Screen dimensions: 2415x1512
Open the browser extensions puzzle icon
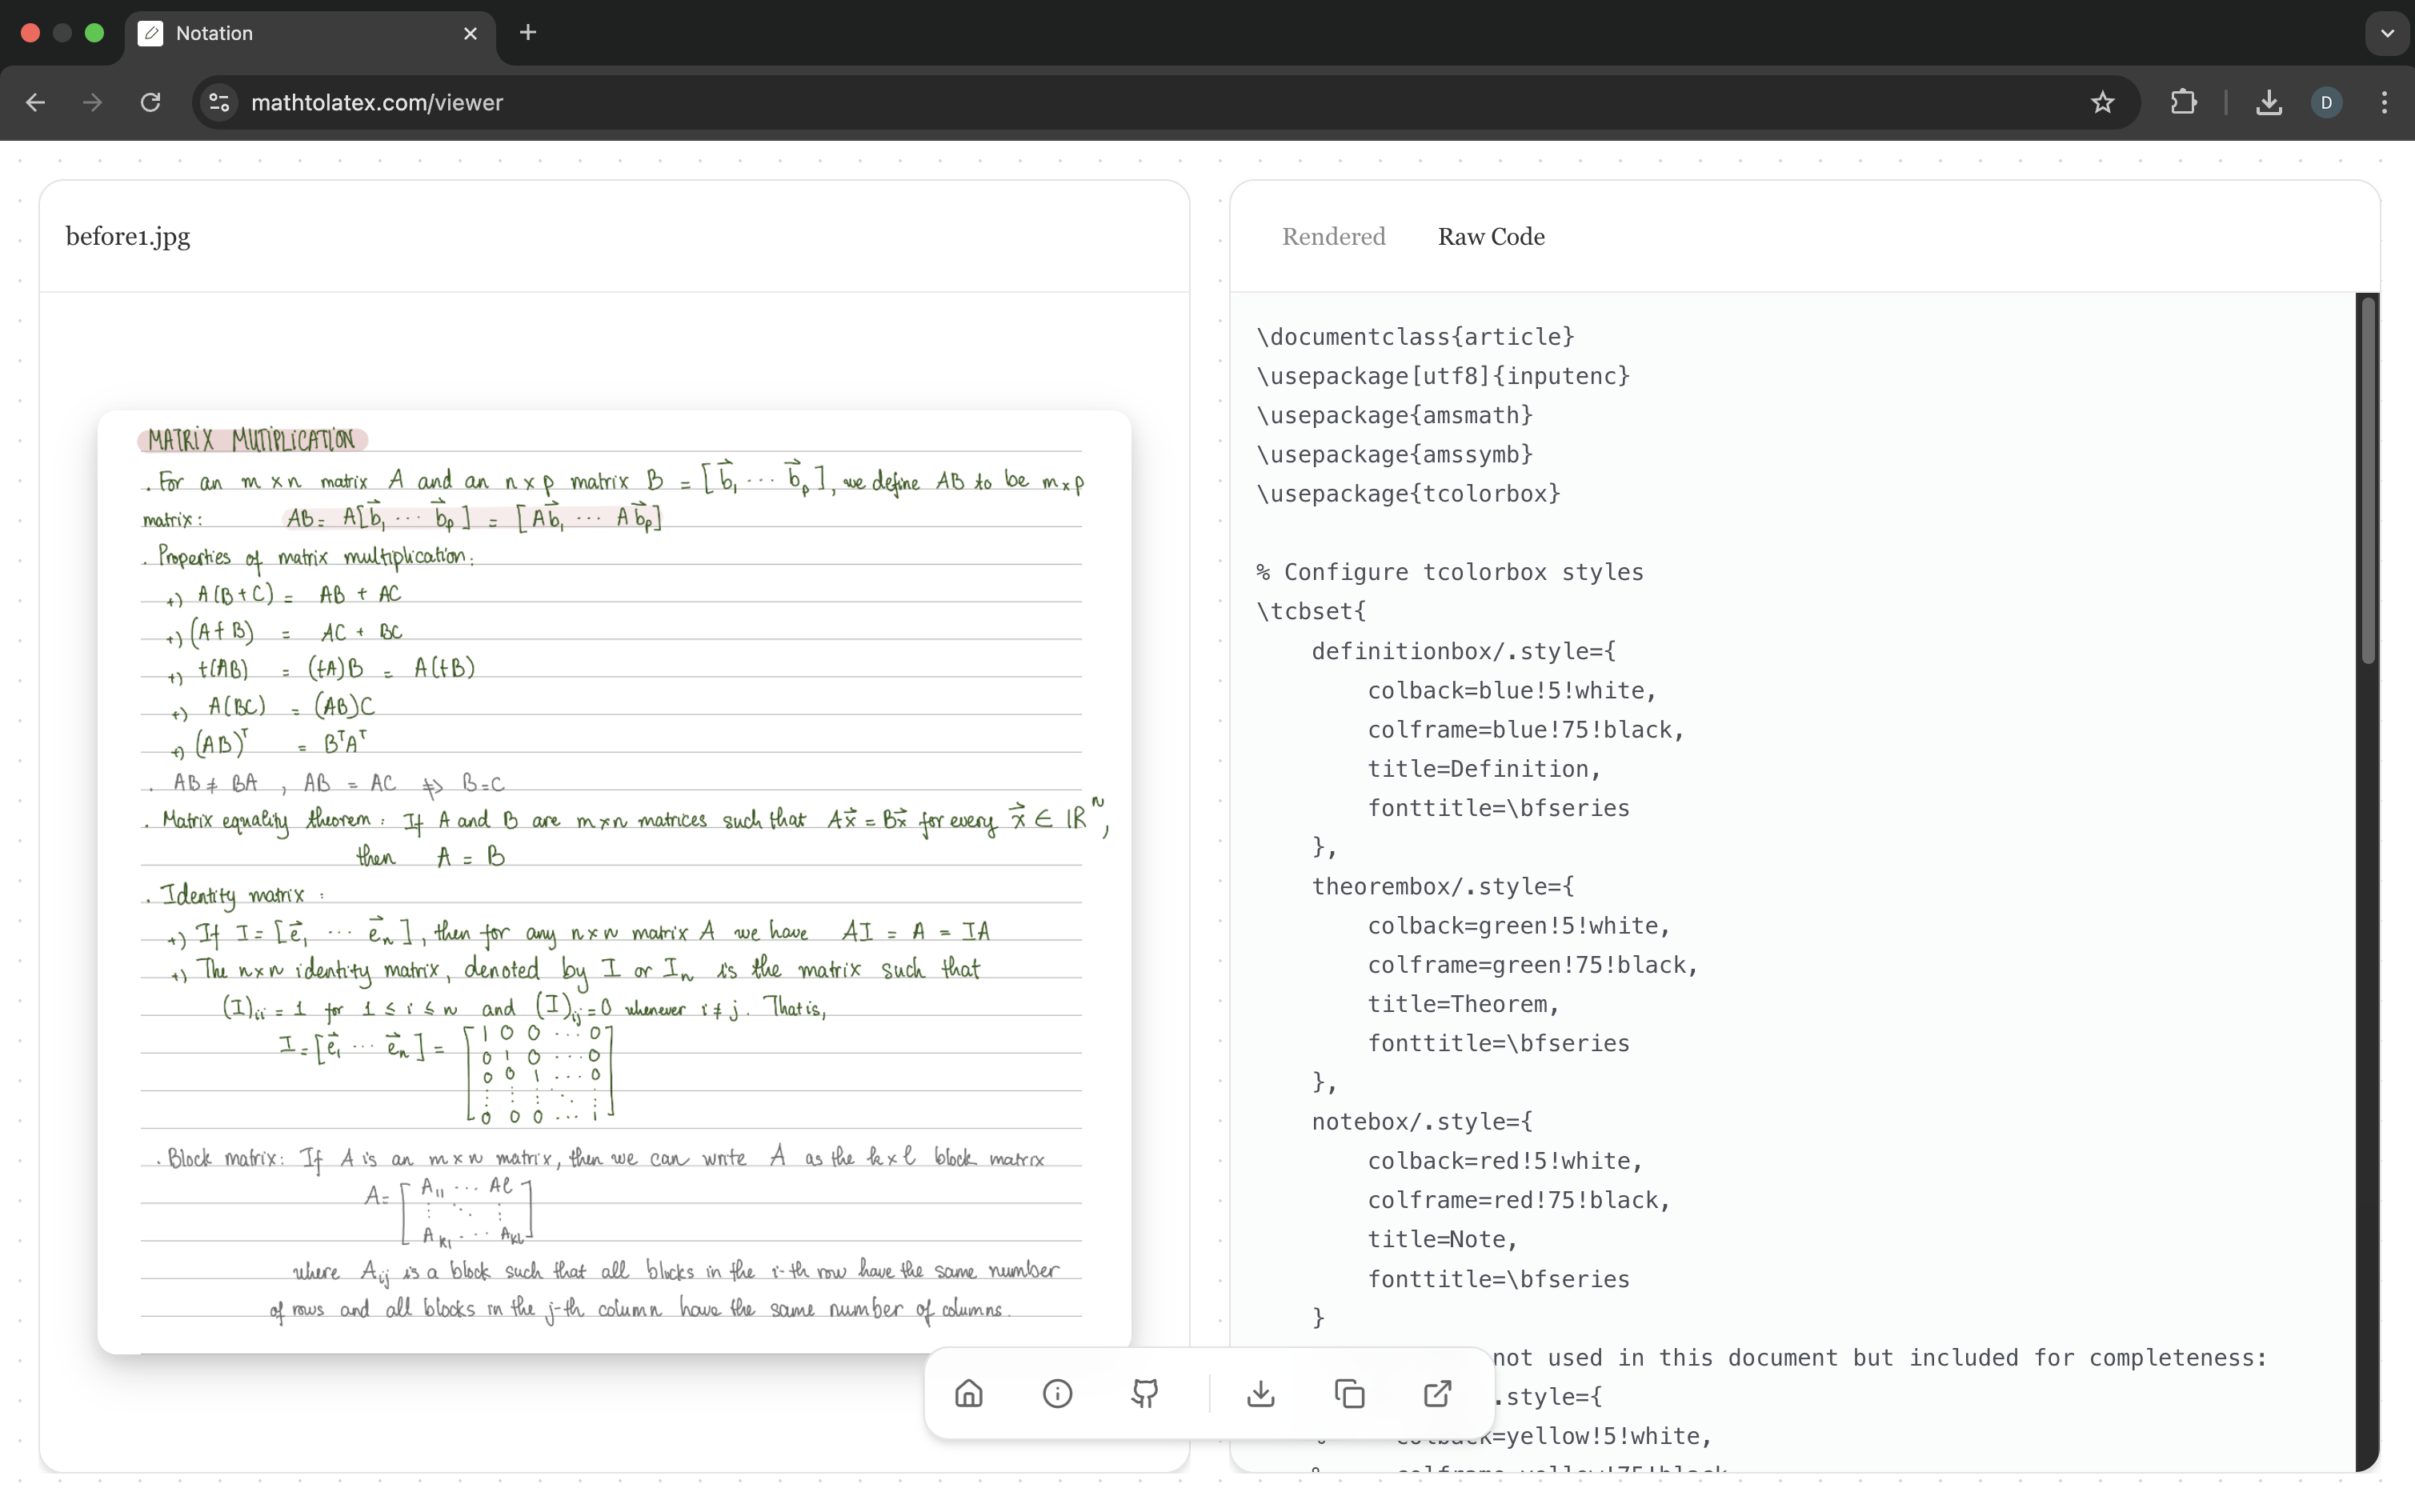tap(2184, 102)
